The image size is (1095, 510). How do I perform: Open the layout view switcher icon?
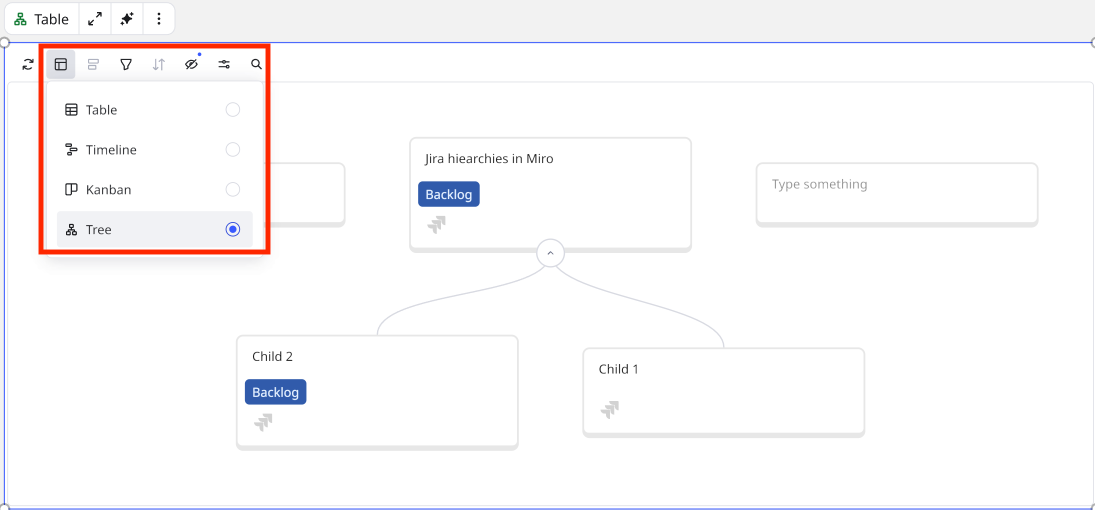[x=61, y=64]
